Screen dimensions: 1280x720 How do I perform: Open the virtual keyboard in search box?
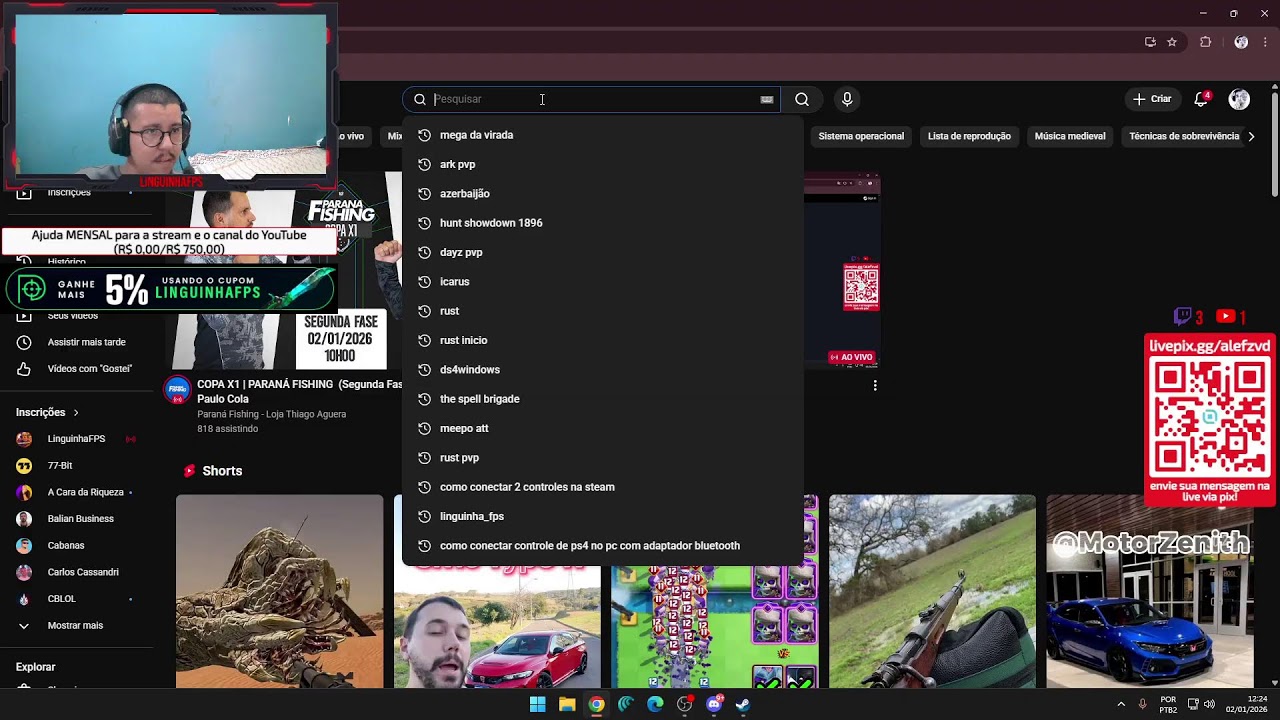point(767,99)
